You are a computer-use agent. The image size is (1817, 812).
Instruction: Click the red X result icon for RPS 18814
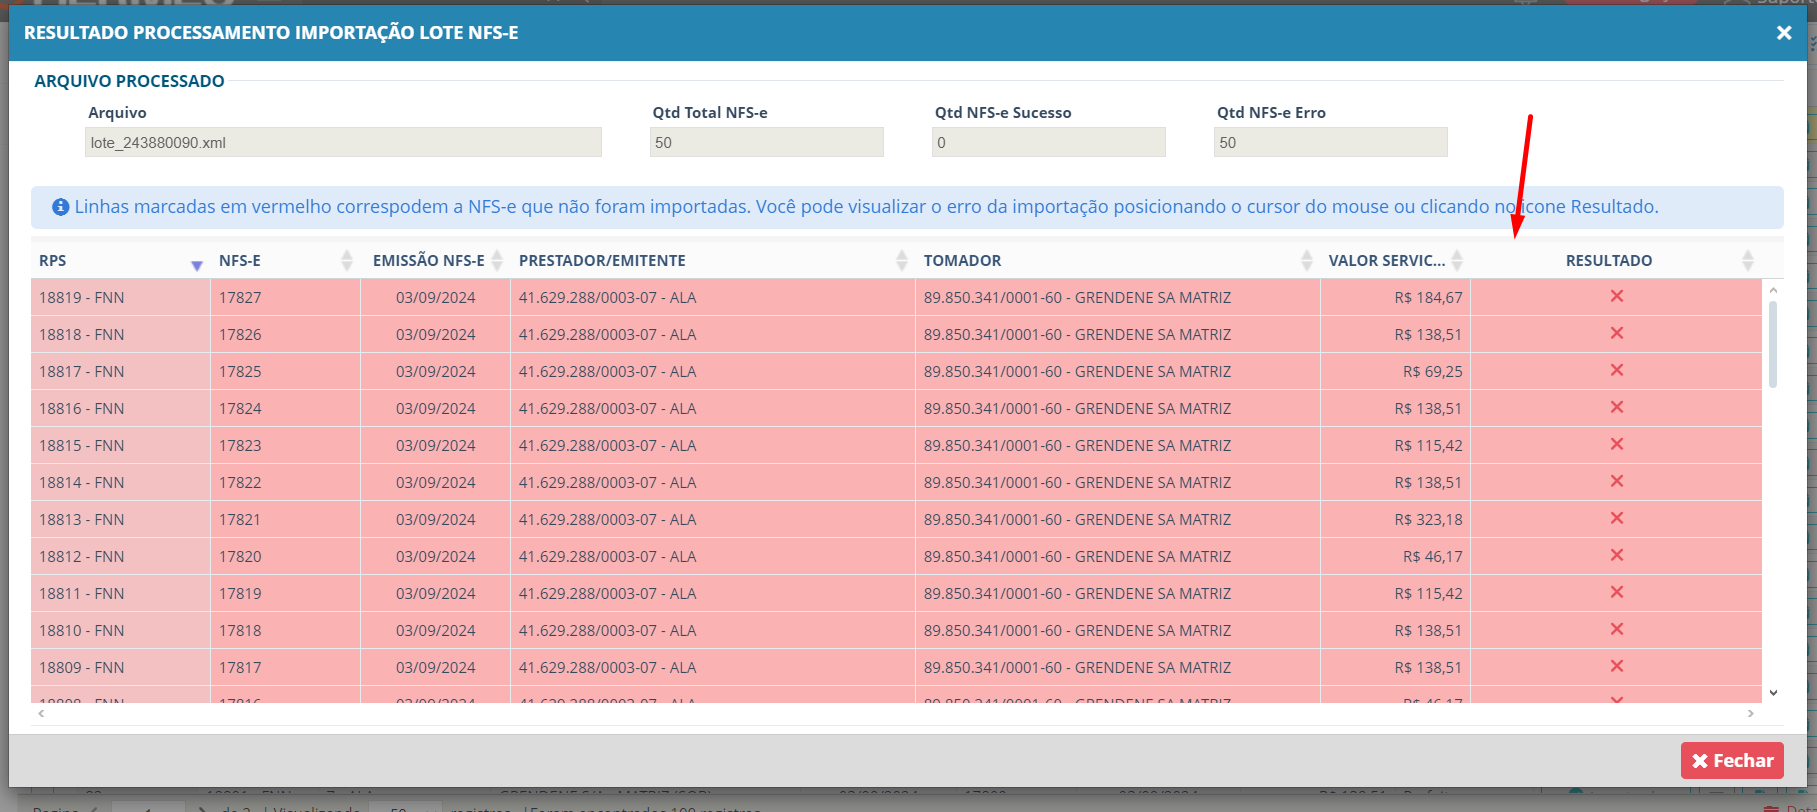[1616, 481]
